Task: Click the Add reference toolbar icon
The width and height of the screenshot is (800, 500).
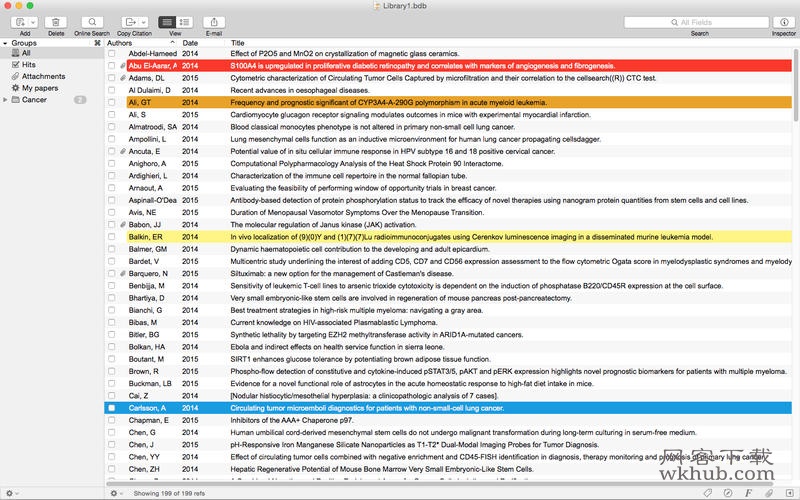Action: click(x=20, y=22)
